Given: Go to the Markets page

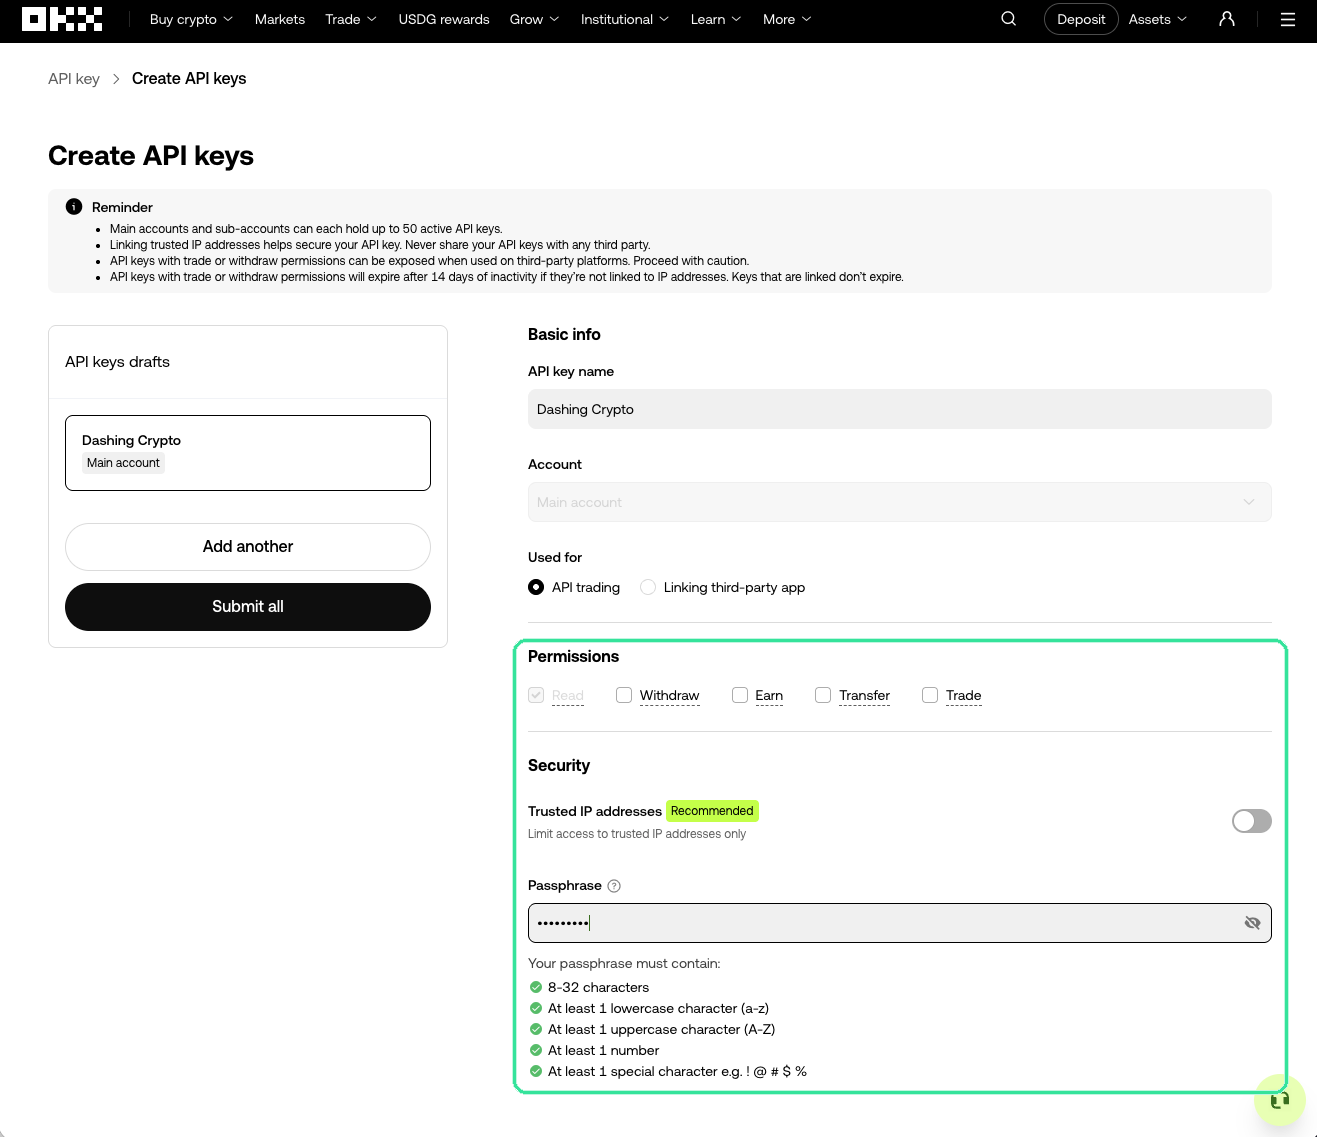Looking at the screenshot, I should click(280, 19).
